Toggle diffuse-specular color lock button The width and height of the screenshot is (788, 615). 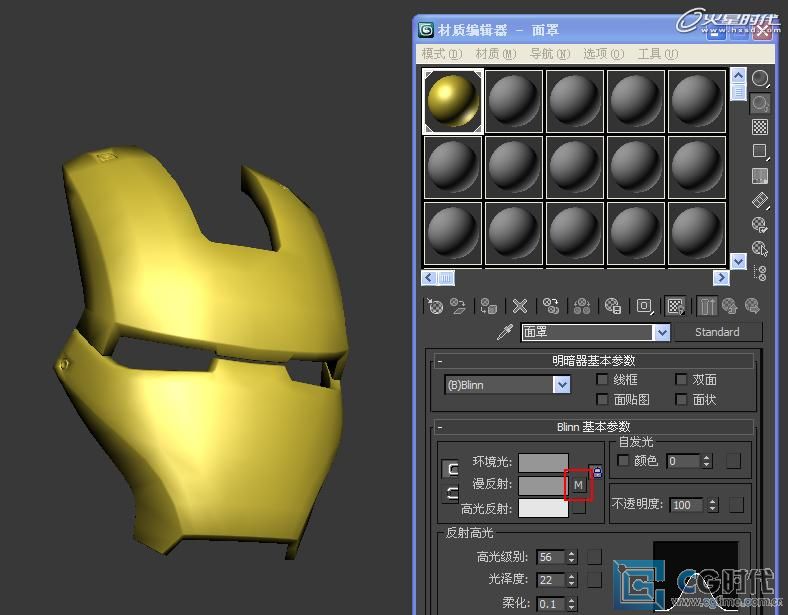[x=452, y=493]
